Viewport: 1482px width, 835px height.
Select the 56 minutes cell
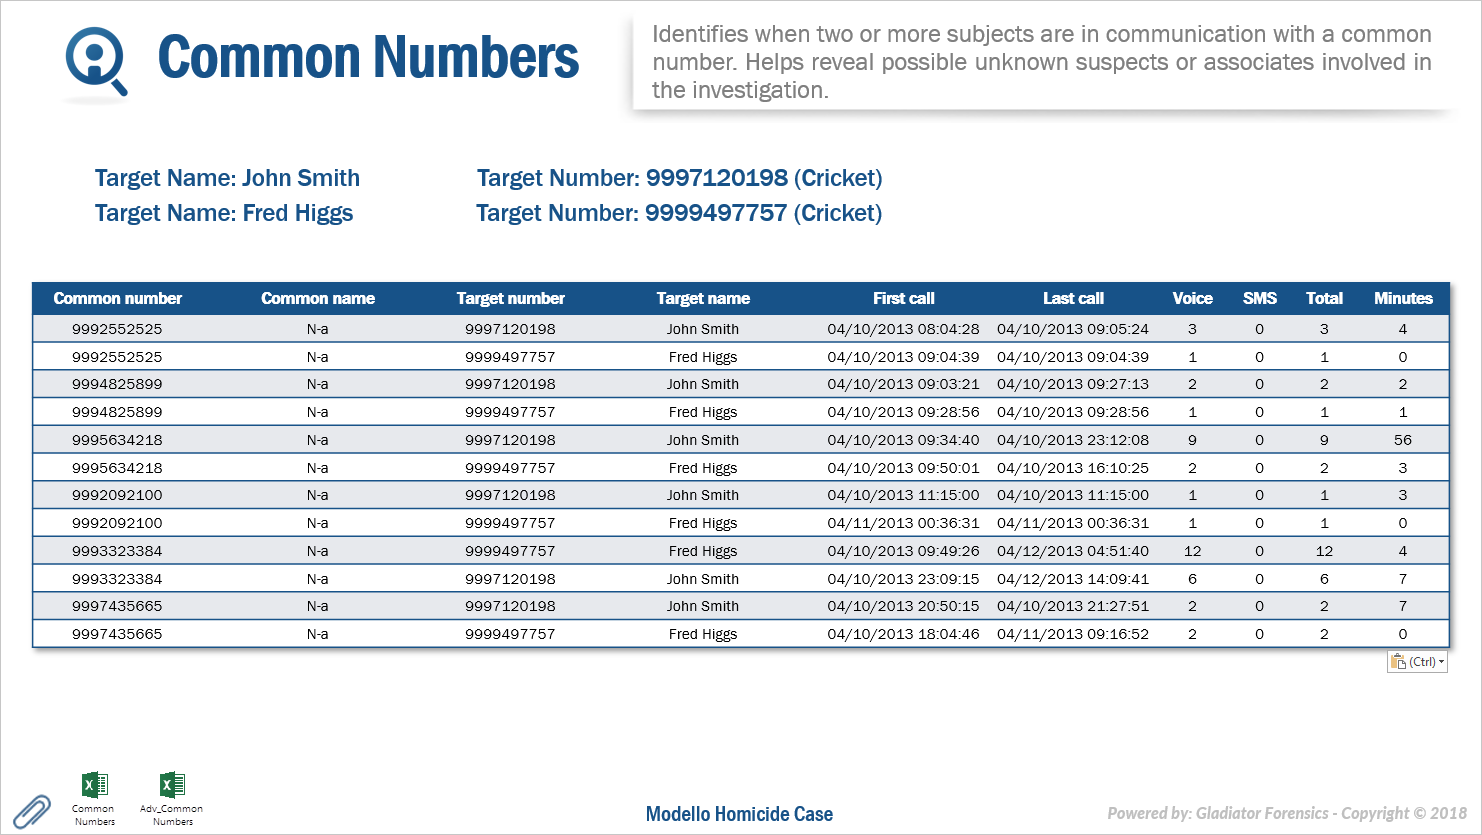(1402, 440)
